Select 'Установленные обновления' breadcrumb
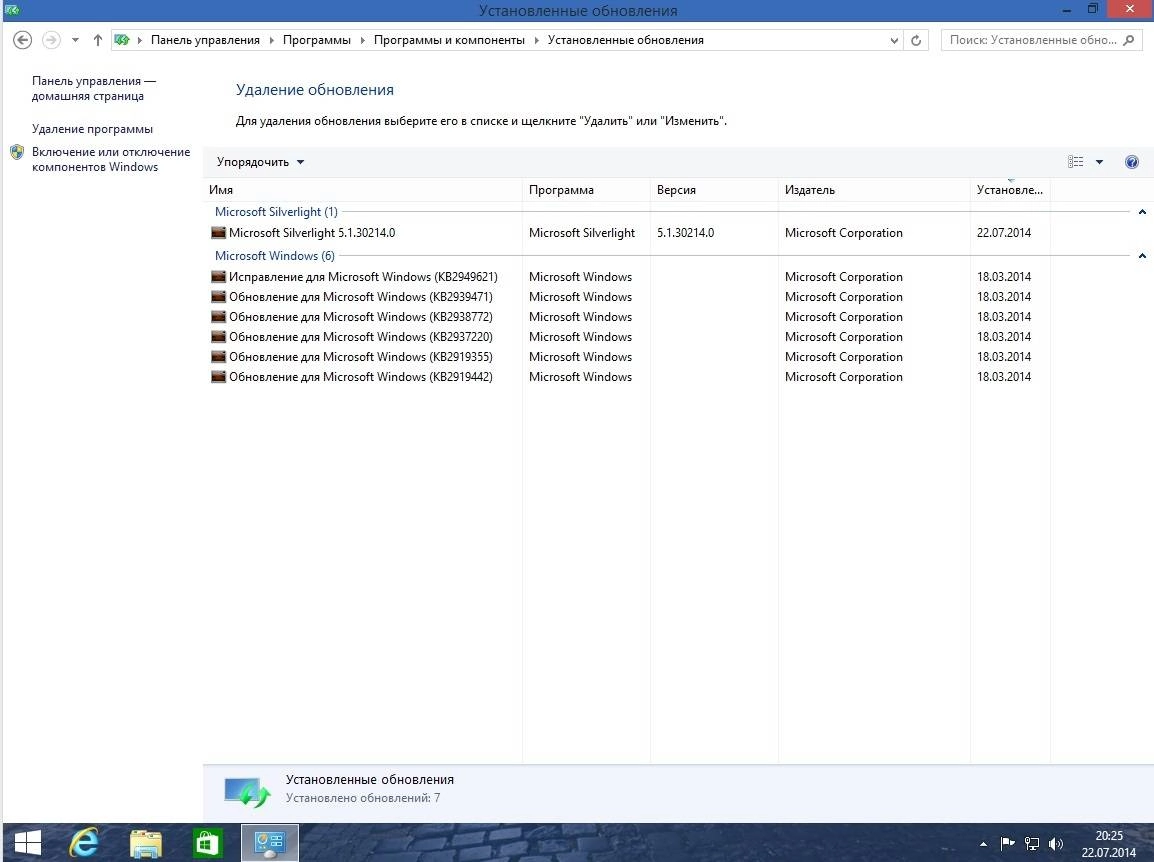The height and width of the screenshot is (862, 1154). click(626, 40)
